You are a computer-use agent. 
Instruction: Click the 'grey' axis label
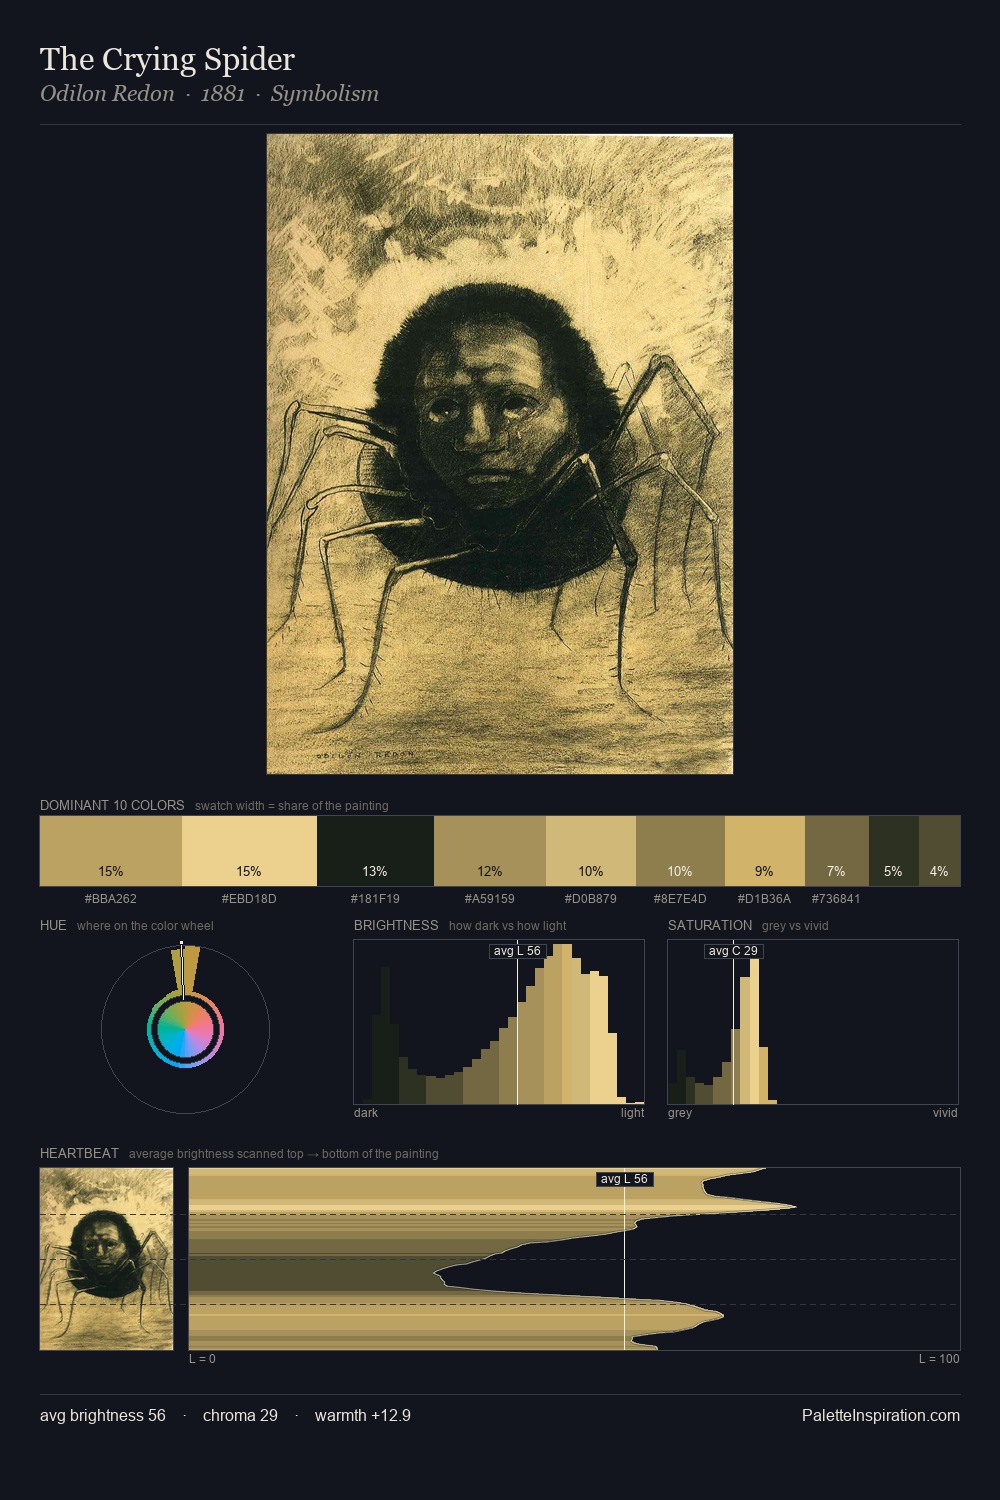tap(680, 1113)
